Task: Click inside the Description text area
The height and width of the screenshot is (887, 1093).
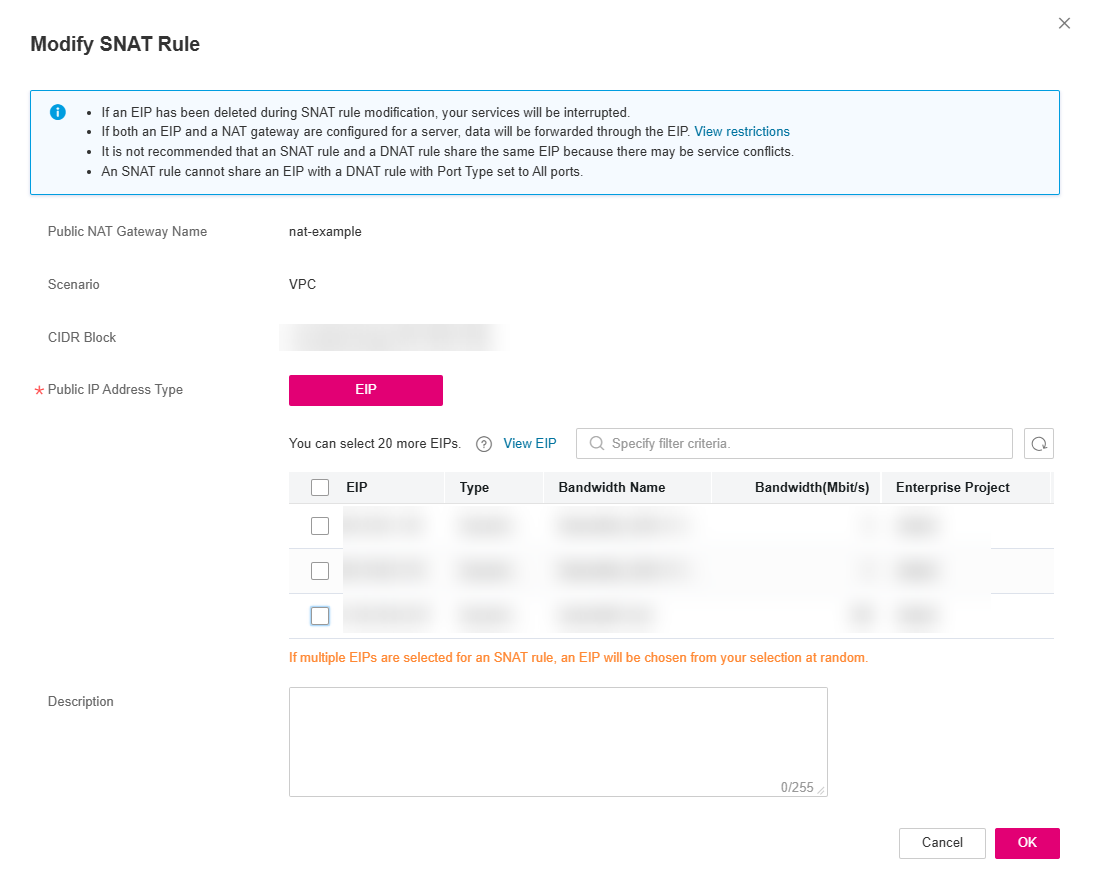Action: pos(558,742)
